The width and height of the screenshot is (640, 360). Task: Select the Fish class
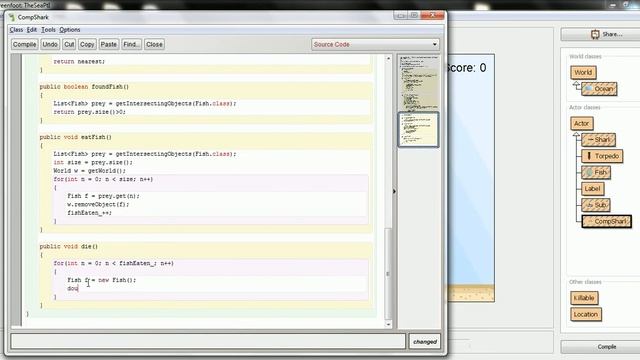(596, 172)
